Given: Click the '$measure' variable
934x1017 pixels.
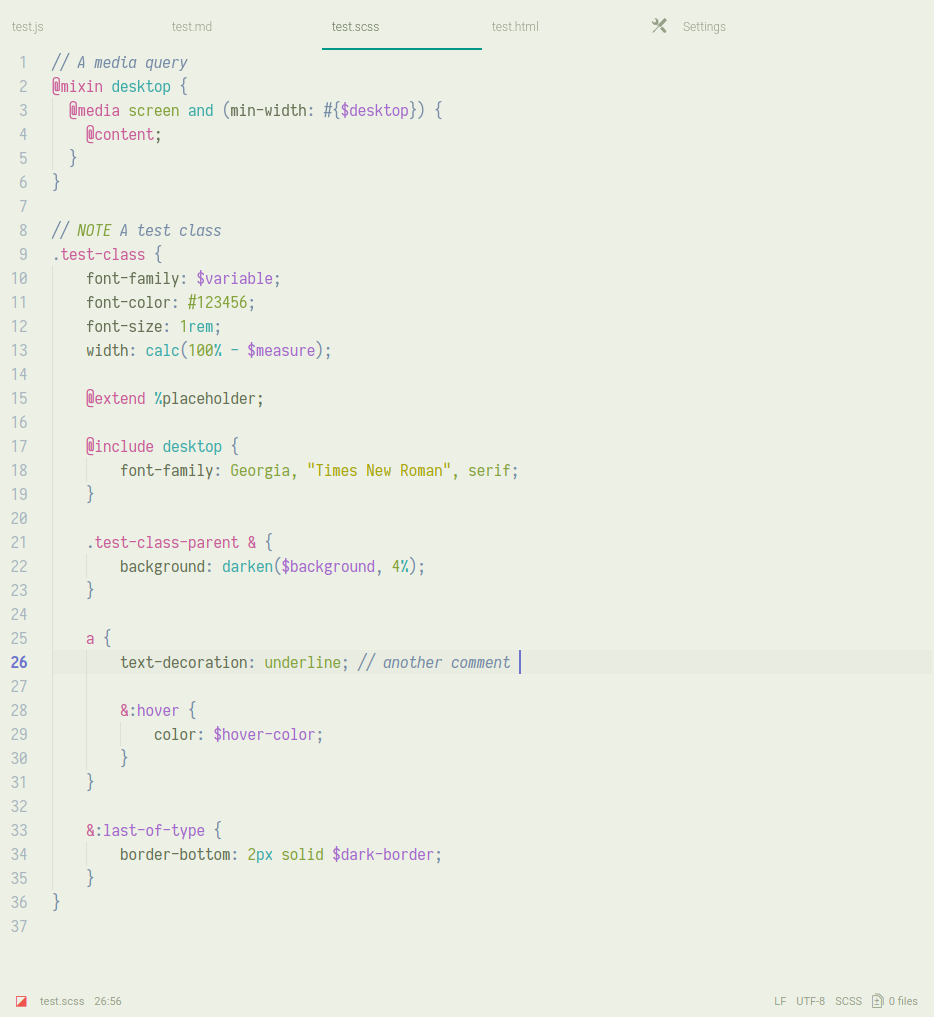Looking at the screenshot, I should point(281,350).
